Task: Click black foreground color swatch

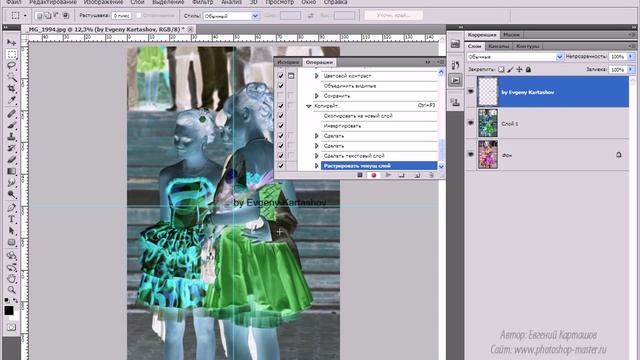Action: [x=9, y=311]
